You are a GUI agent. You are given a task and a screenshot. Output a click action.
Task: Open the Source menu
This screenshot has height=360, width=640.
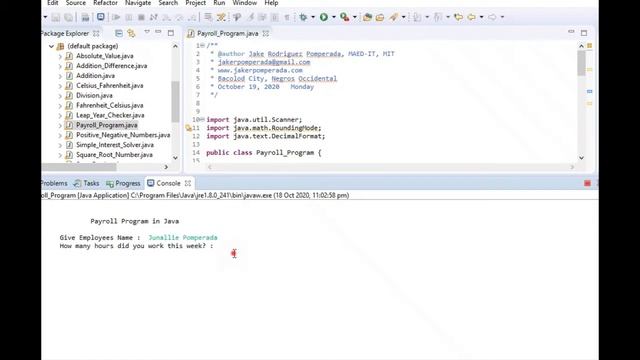[76, 3]
